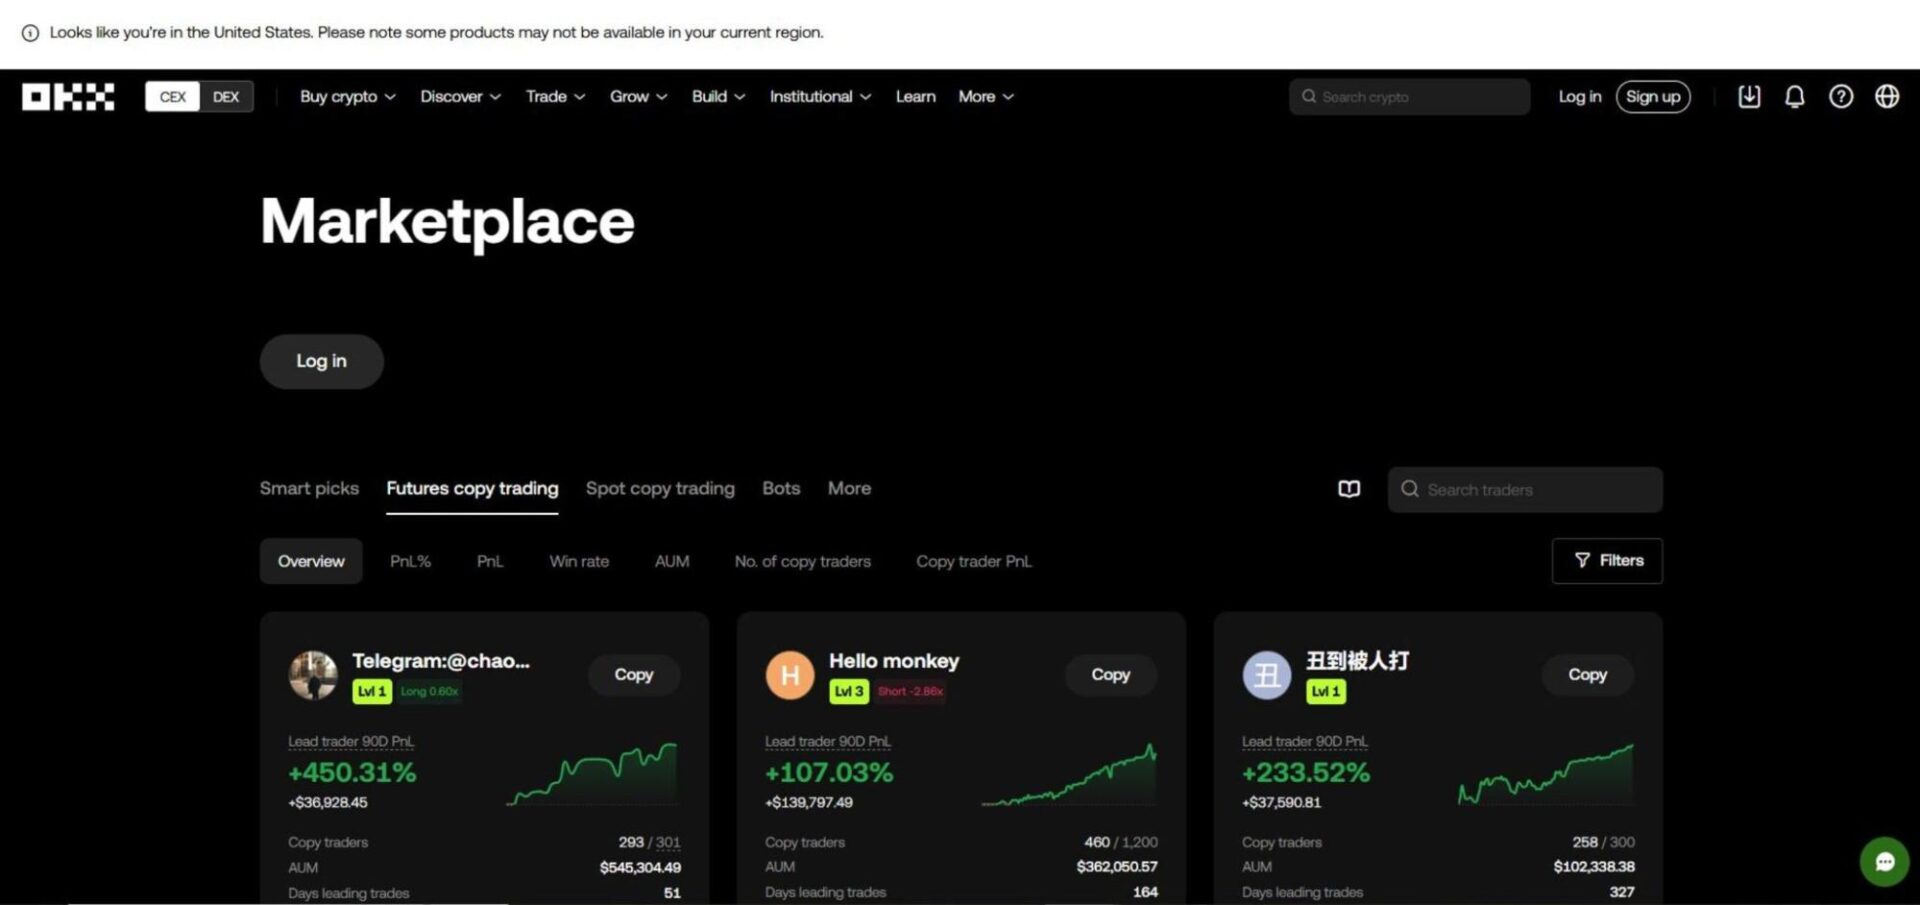This screenshot has width=1920, height=905.
Task: Click Log in under Marketplace heading
Action: click(x=321, y=361)
